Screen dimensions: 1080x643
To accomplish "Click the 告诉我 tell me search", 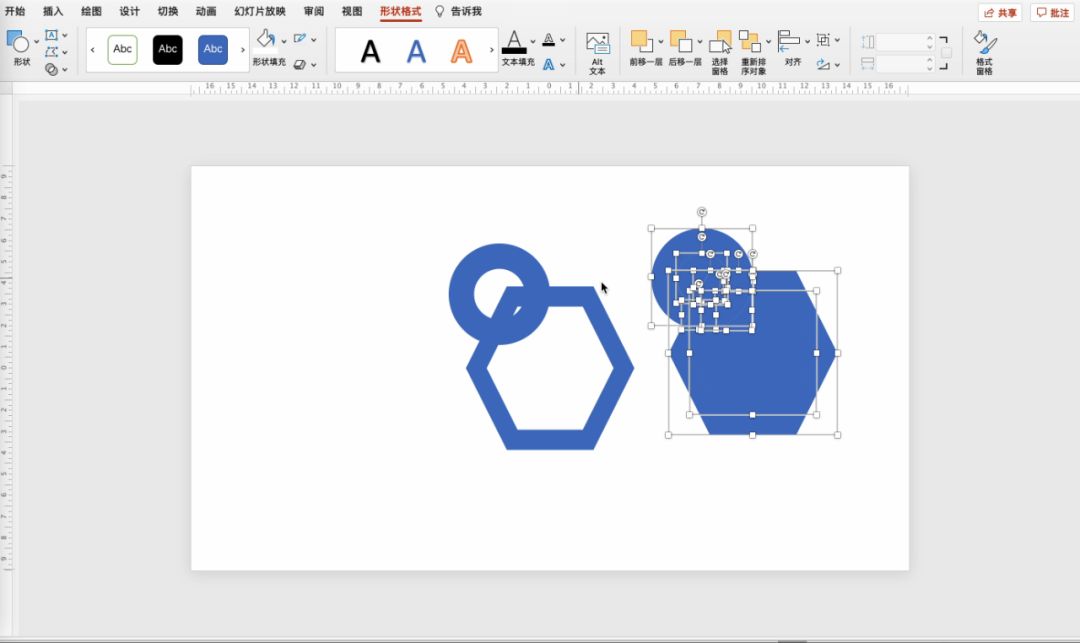I will tap(459, 11).
